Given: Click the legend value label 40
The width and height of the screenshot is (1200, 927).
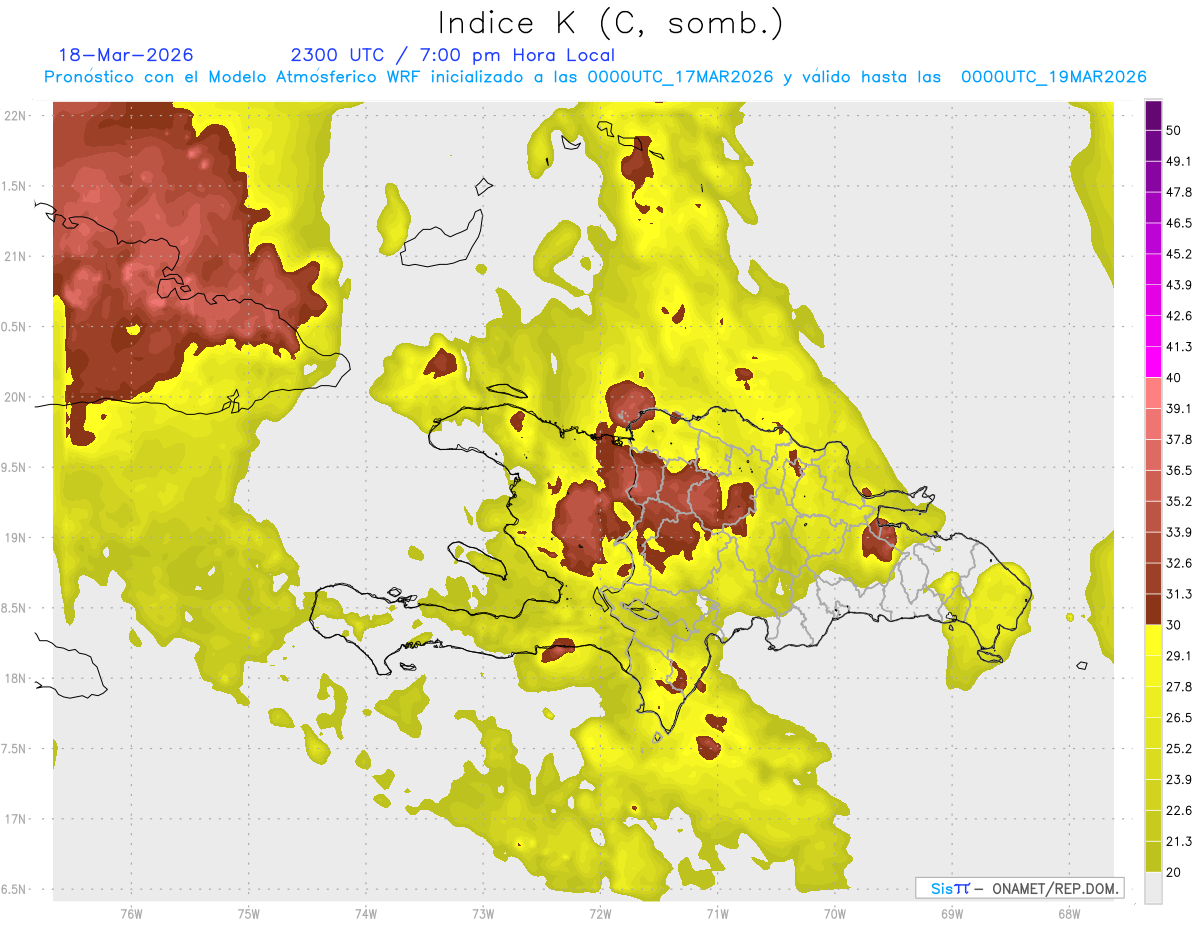Looking at the screenshot, I should click(x=1173, y=378).
